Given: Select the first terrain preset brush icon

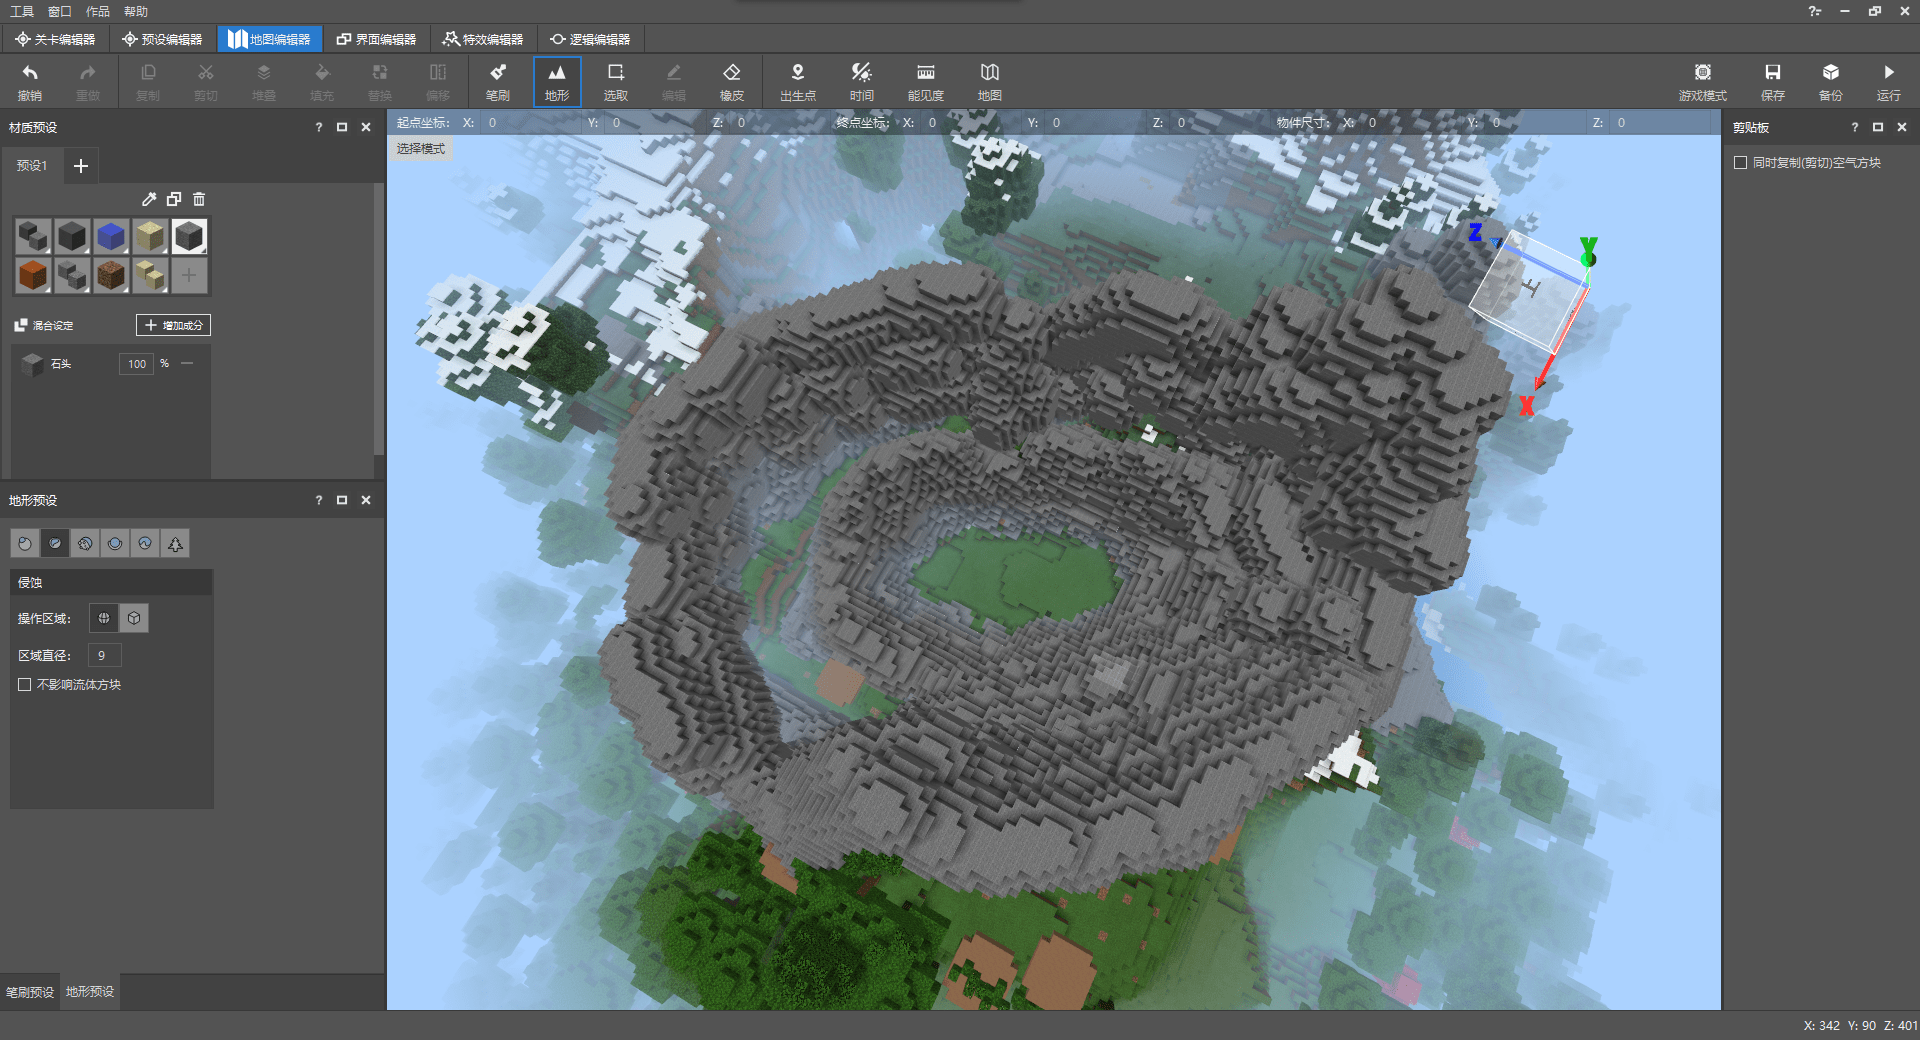Looking at the screenshot, I should [x=25, y=543].
